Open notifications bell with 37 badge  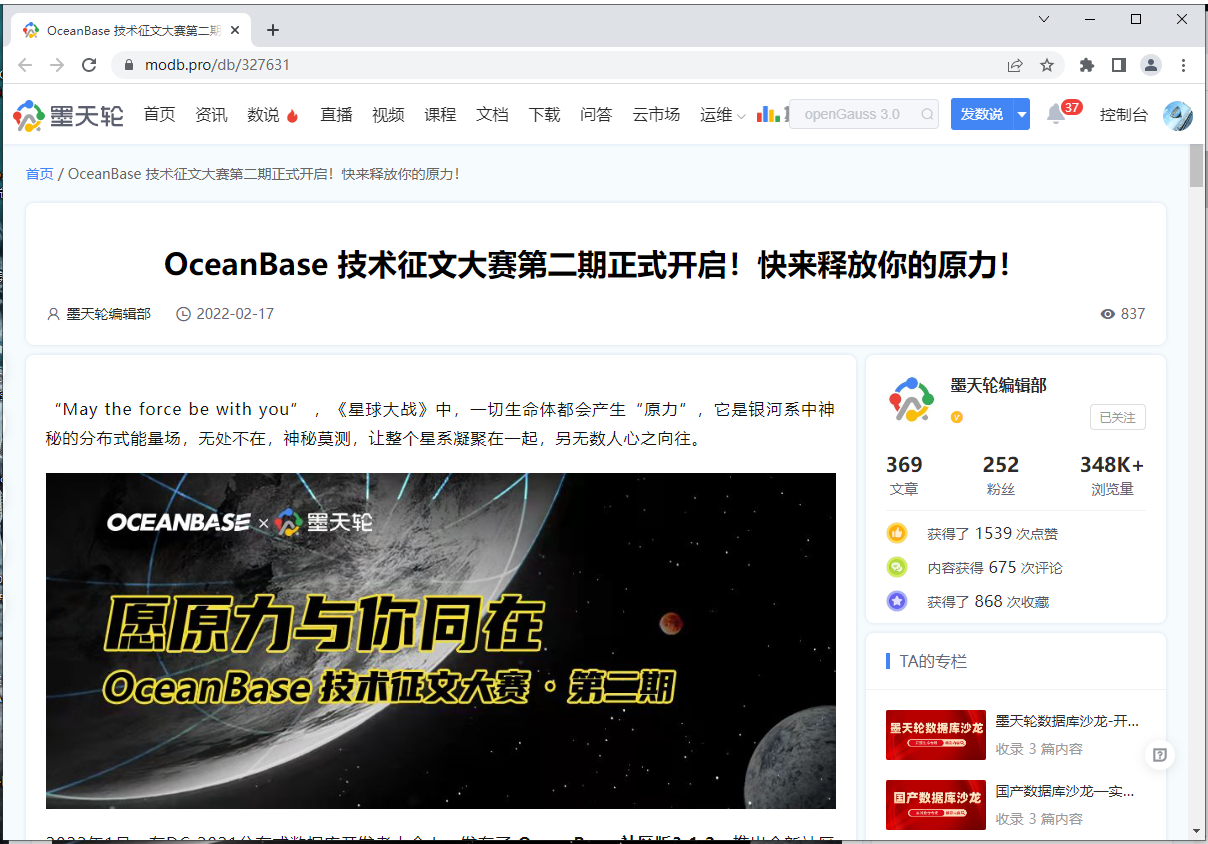pos(1063,112)
